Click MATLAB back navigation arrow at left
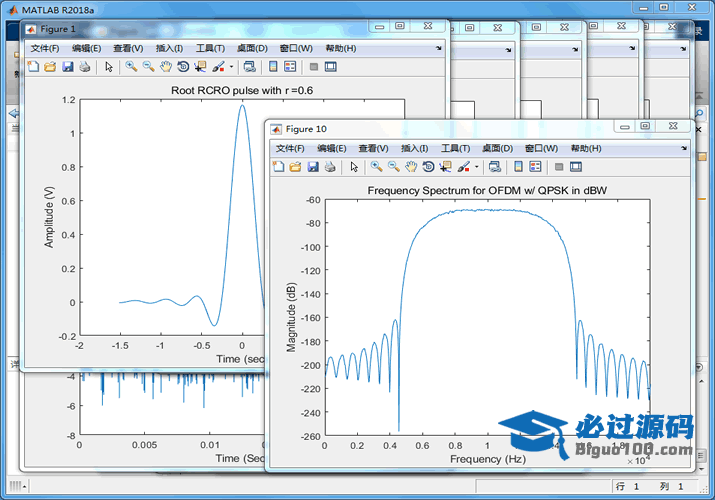 coord(14,113)
